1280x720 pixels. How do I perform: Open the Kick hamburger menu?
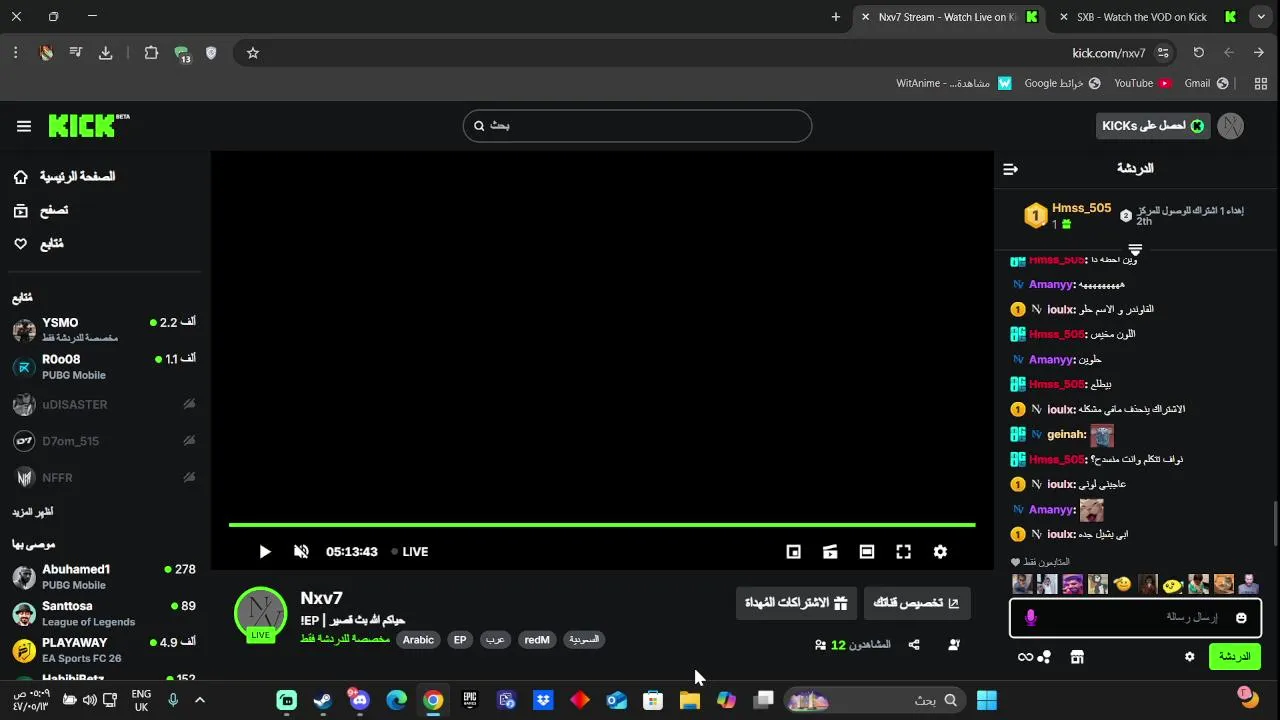pos(24,126)
